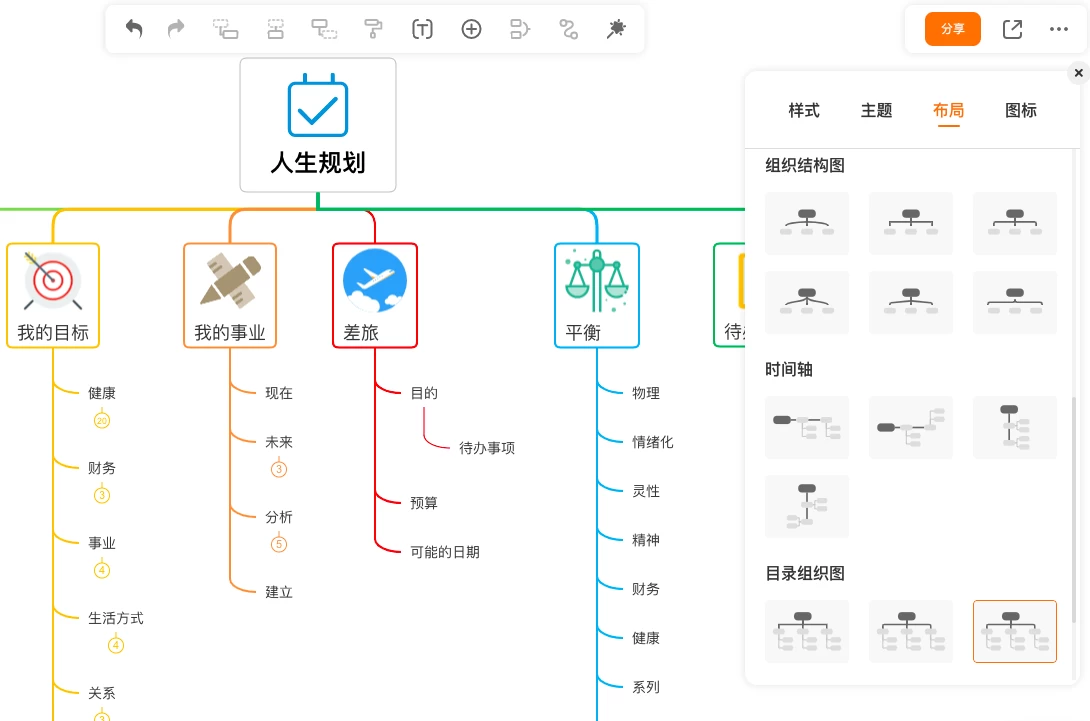Click the text box [T] toolbar icon

coord(422,29)
